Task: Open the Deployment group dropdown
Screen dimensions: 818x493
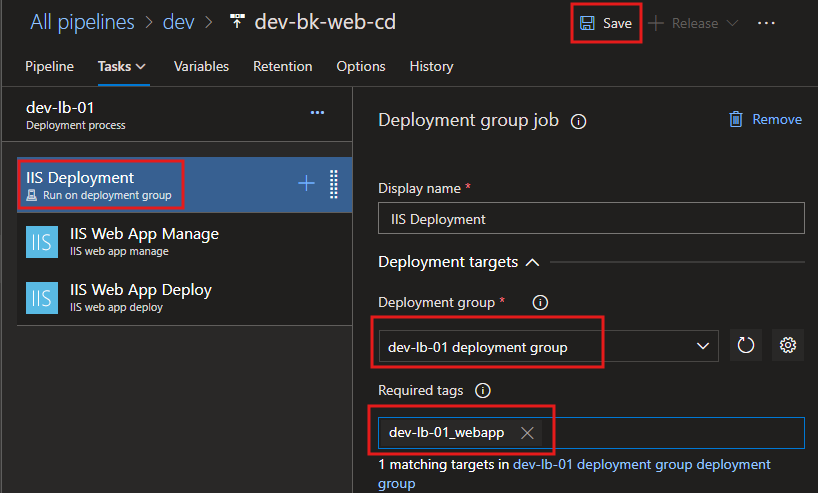Action: (x=549, y=346)
